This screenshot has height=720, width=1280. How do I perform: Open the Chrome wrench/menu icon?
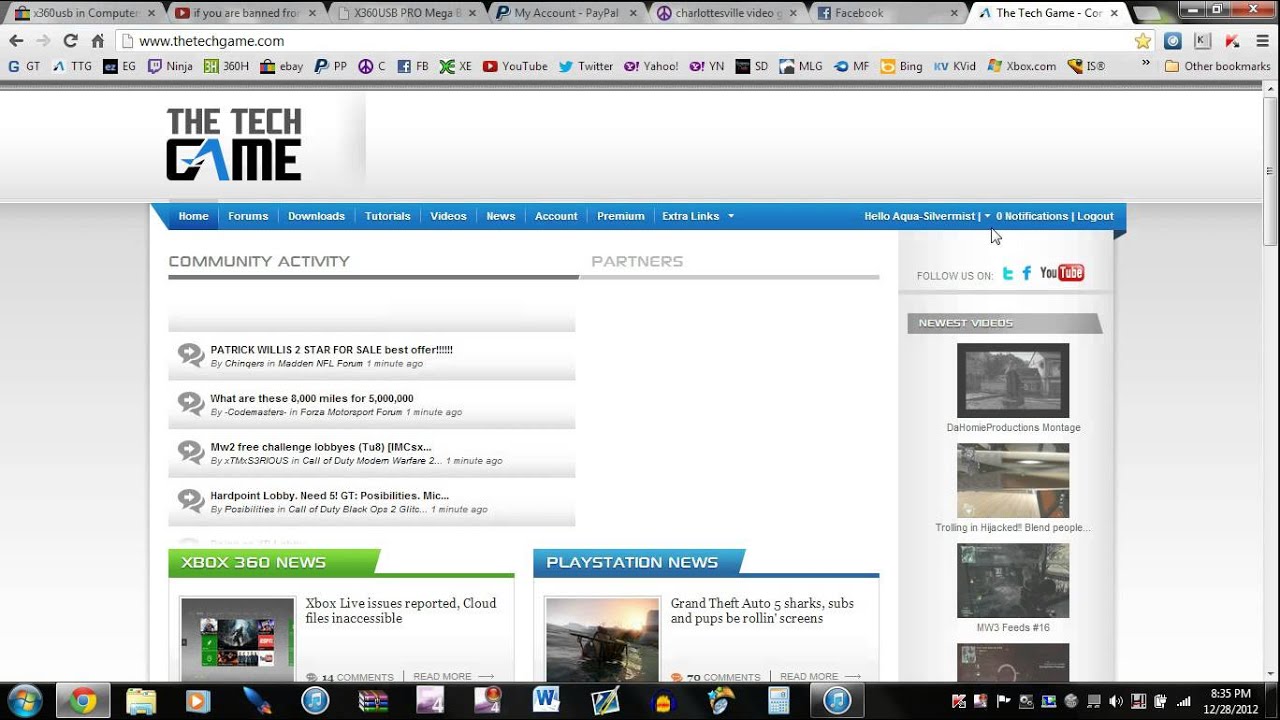coord(1261,41)
